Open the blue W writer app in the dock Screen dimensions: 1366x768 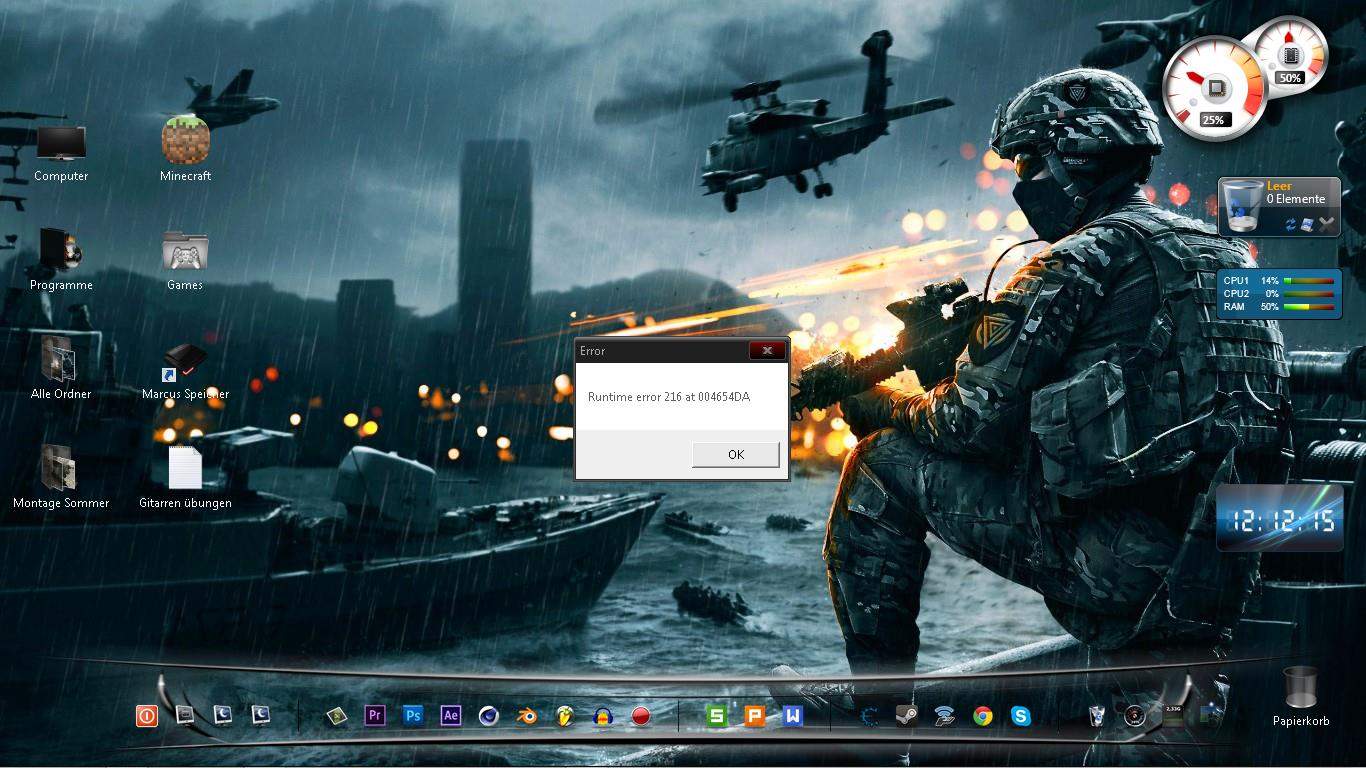point(793,715)
